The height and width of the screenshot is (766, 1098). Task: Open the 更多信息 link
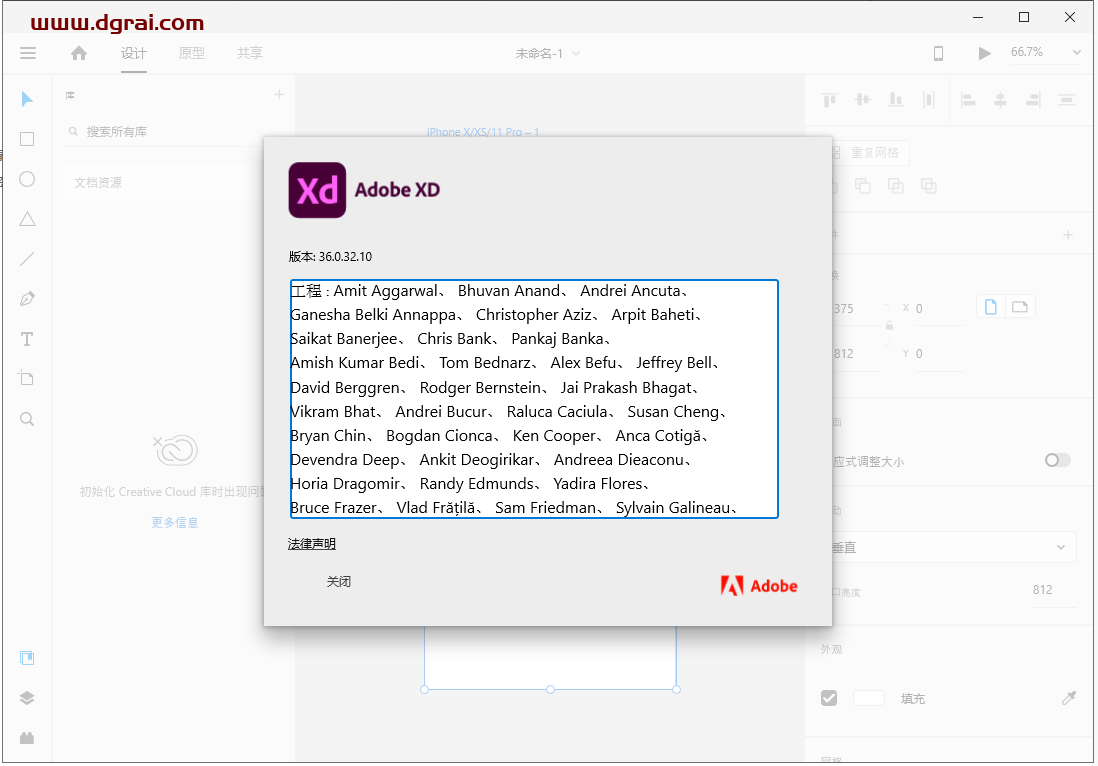[174, 522]
